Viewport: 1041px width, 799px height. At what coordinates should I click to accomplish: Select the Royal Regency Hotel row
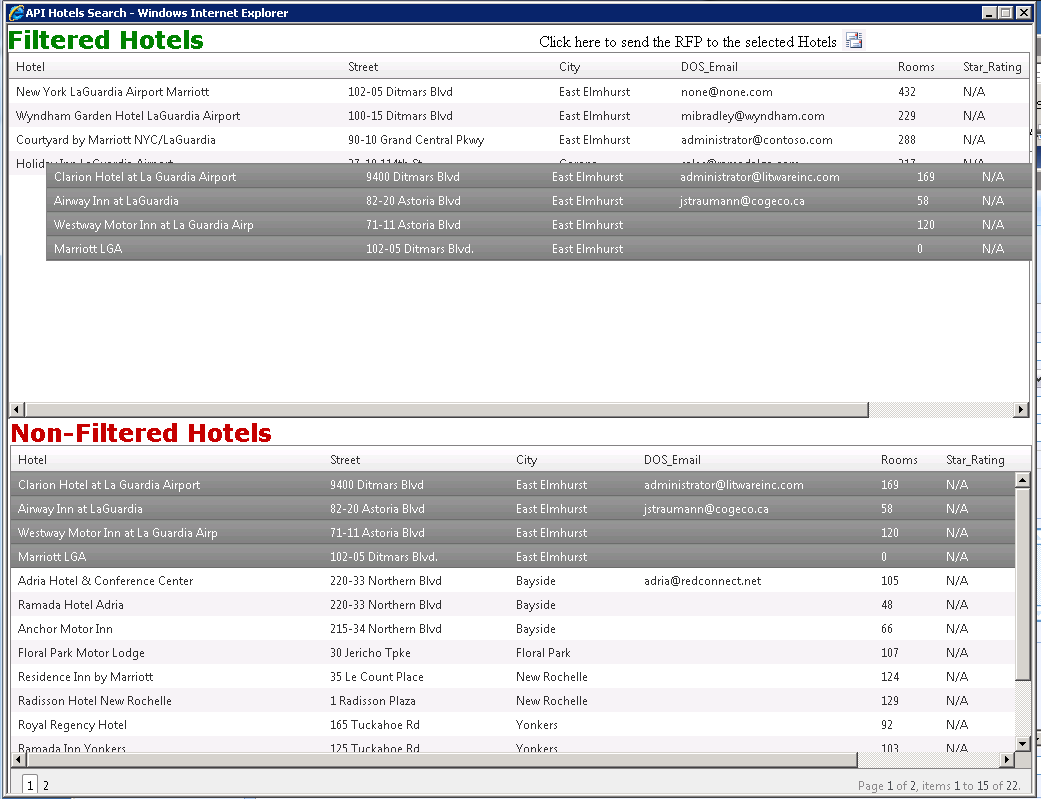click(513, 724)
